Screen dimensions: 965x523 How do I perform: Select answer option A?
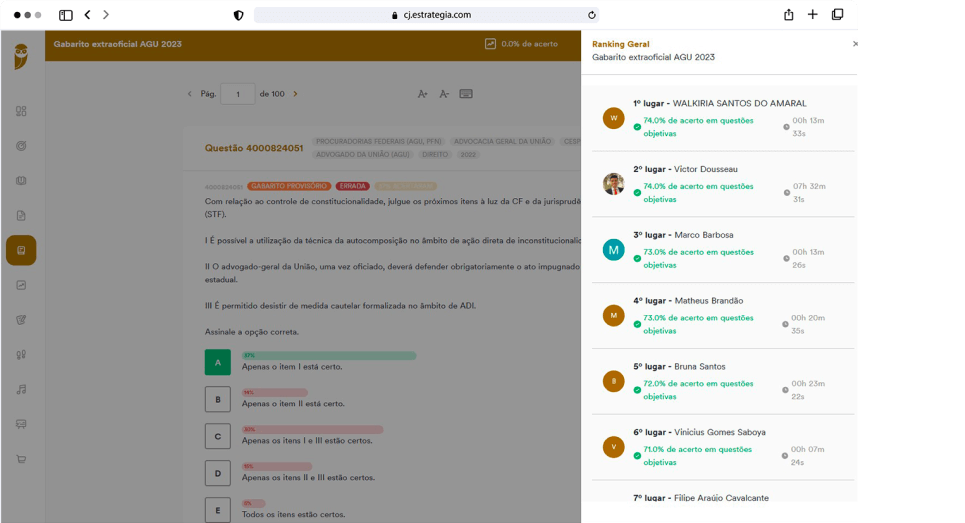point(217,362)
